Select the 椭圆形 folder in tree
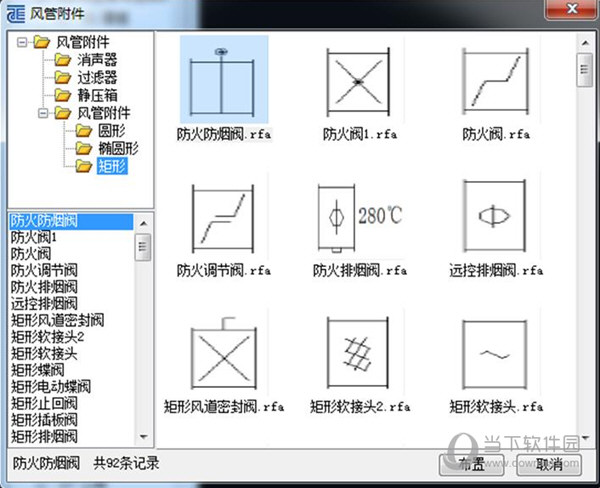Screen dimensions: 600x488 tap(118, 148)
